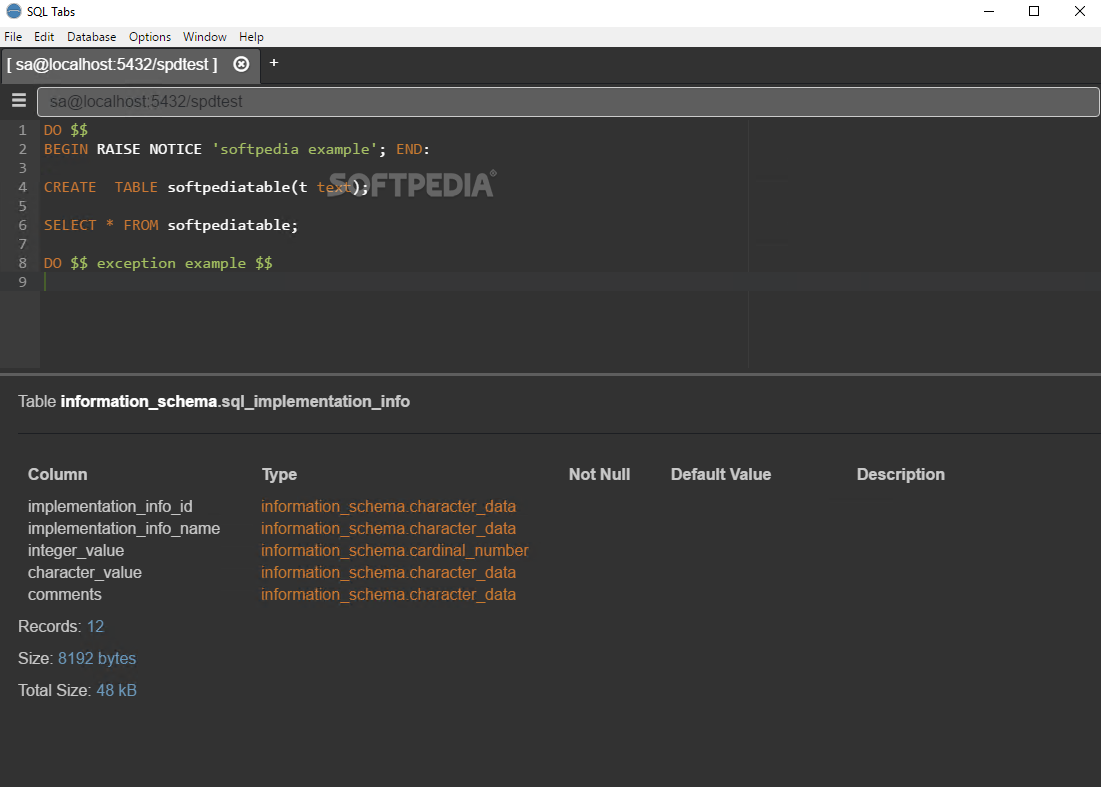Close the SQL Tabs window
Viewport: 1101px width, 787px height.
click(1079, 11)
